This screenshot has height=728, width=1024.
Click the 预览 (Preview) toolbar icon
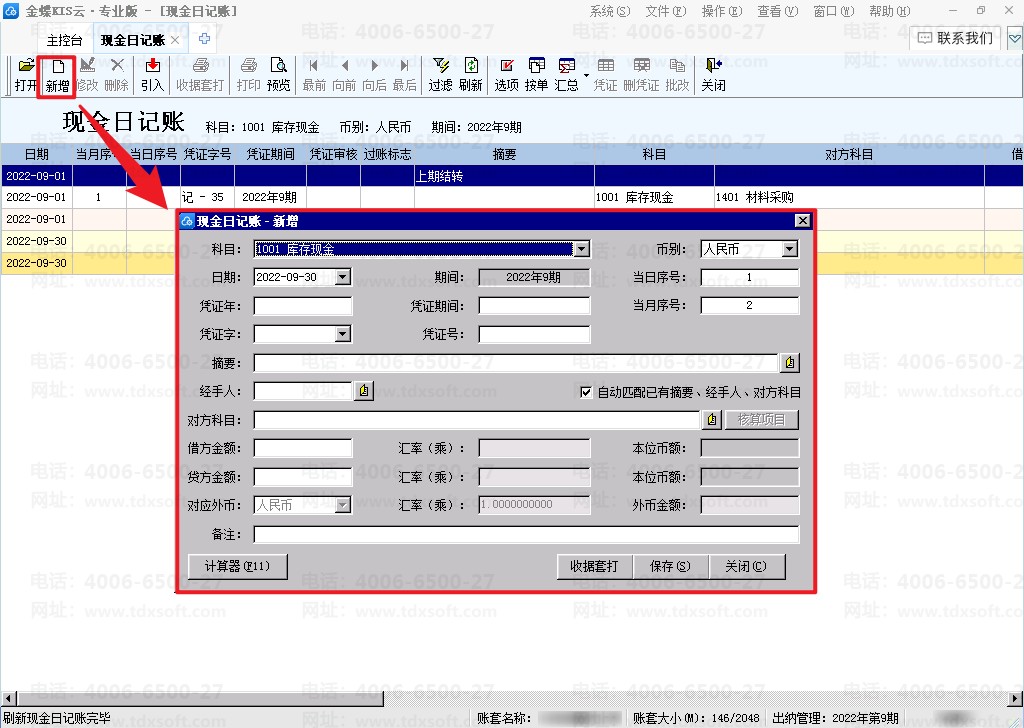click(x=279, y=75)
